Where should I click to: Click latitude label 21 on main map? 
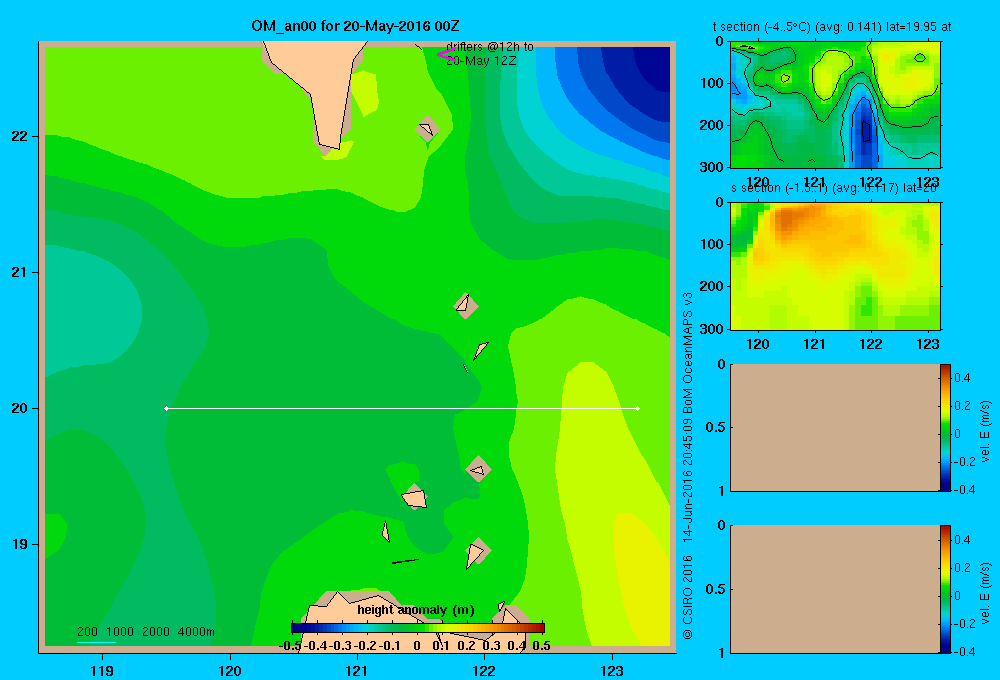pos(20,272)
